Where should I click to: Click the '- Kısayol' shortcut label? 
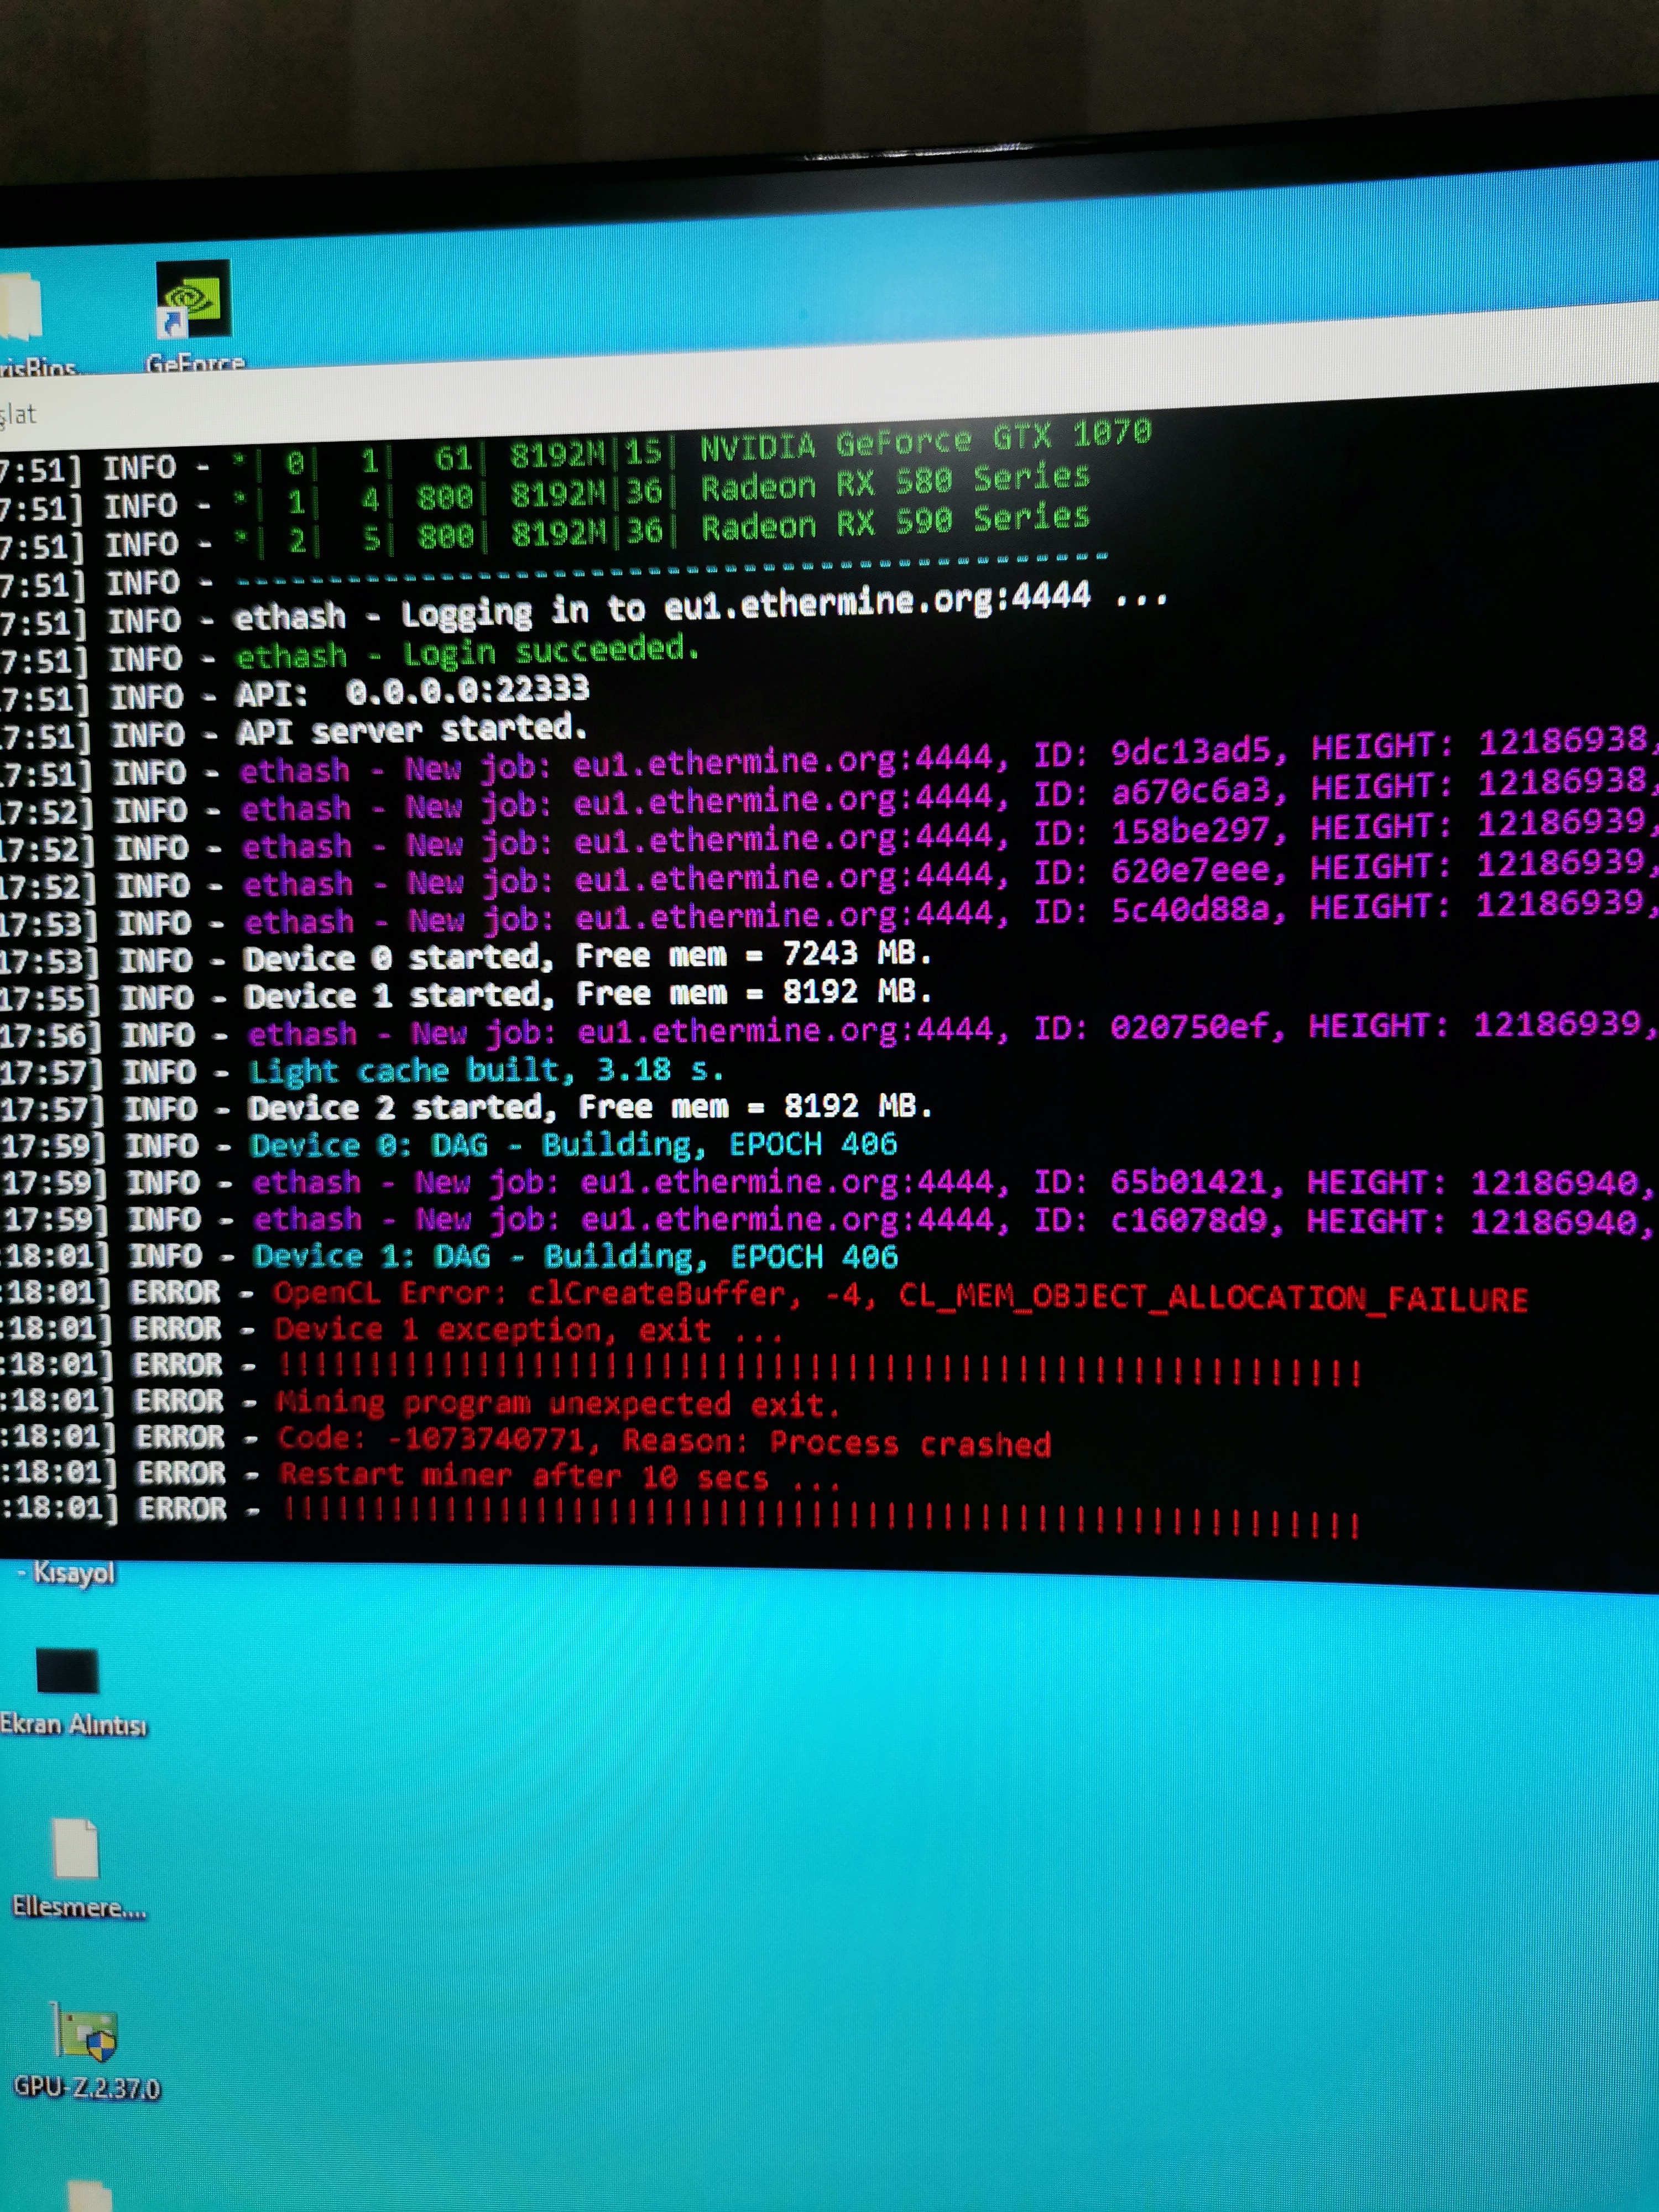pos(66,1573)
